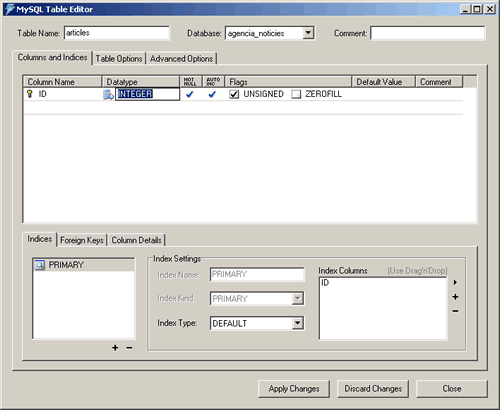
Task: Switch to Table Options tab
Action: pyautogui.click(x=119, y=59)
